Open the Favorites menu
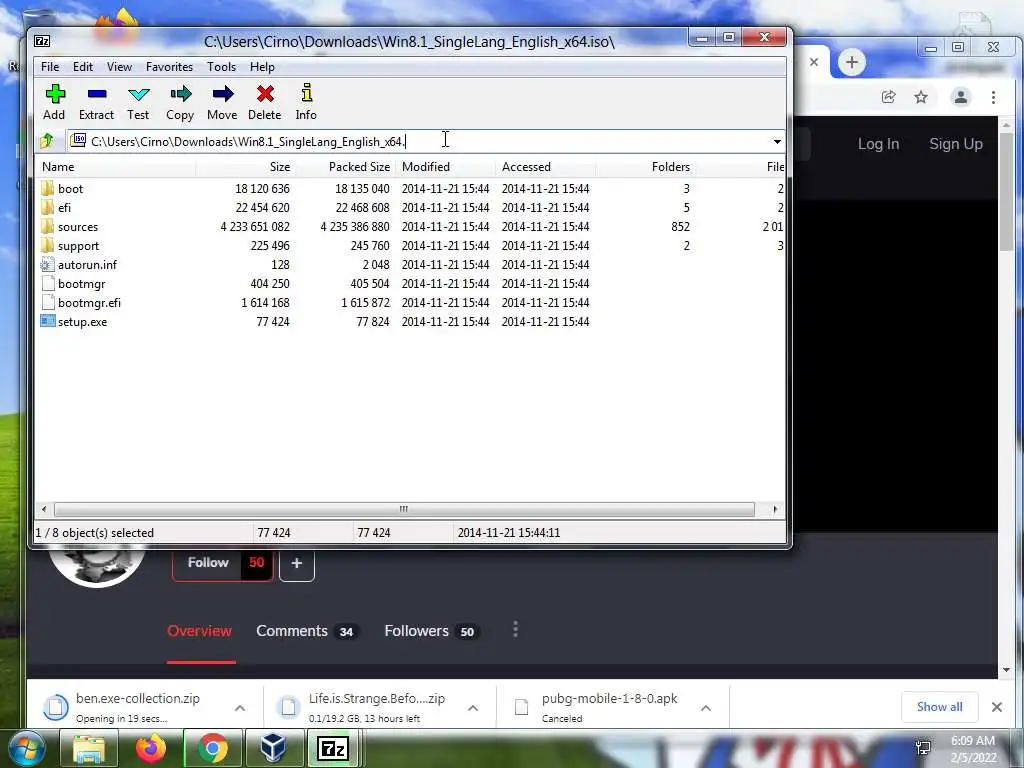 tap(169, 67)
